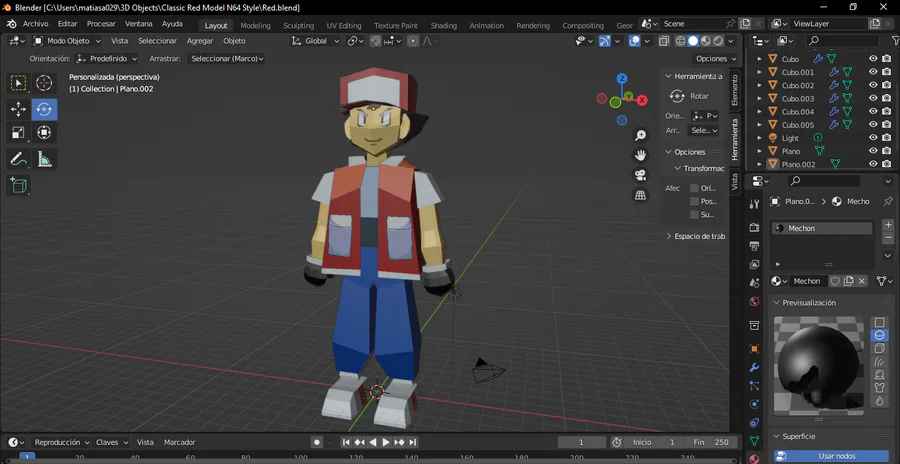Open the Seleccionar (Marco) drag dropdown
This screenshot has height=464, width=900.
[226, 59]
